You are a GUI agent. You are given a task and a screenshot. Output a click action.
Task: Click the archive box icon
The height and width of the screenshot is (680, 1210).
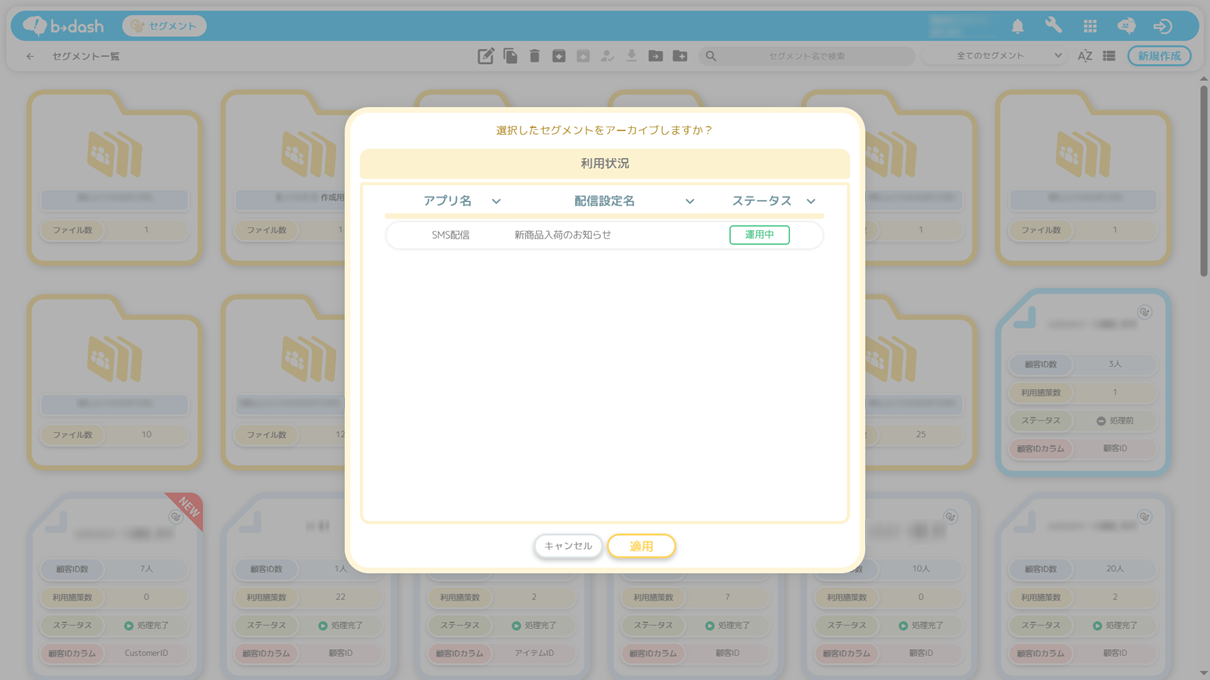coord(559,57)
